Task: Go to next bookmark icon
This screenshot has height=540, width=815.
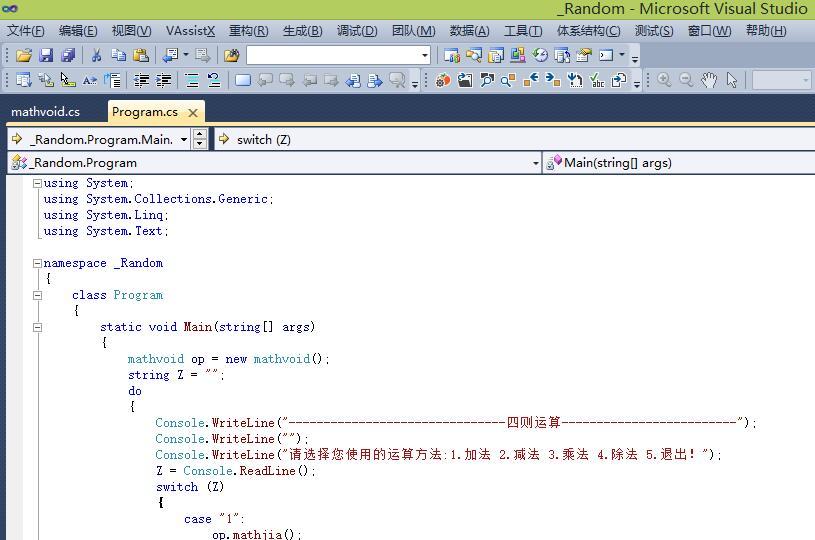Action: [x=287, y=81]
